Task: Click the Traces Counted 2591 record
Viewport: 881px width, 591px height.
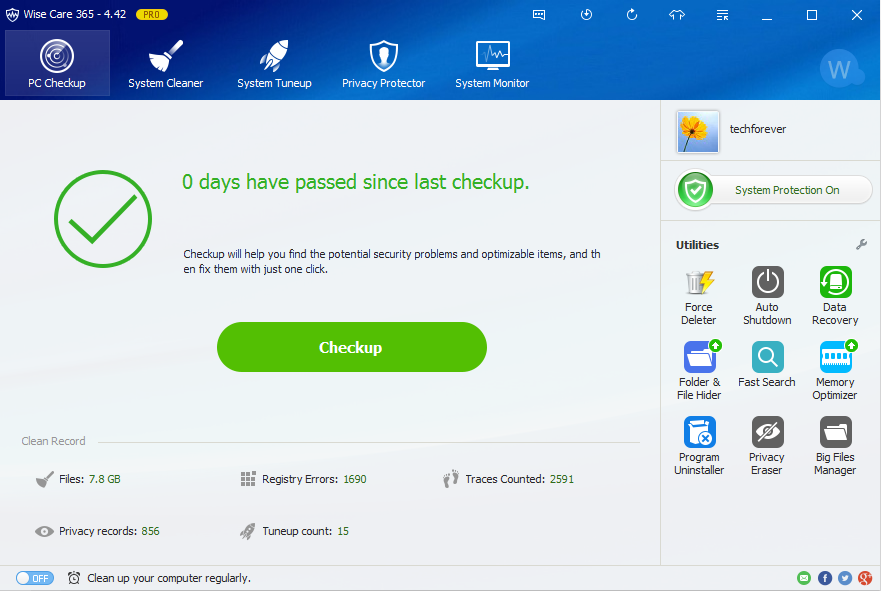Action: coord(508,479)
